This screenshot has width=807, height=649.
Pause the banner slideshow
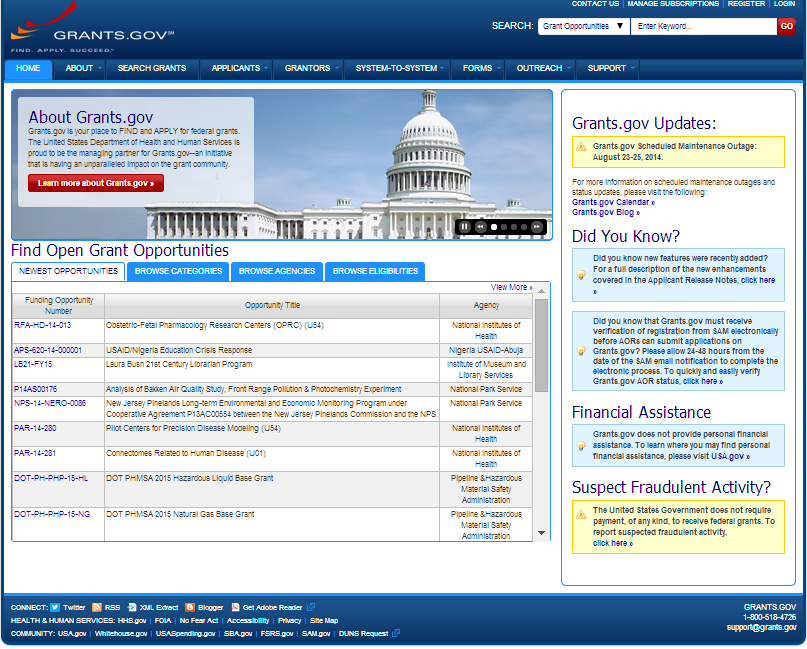465,227
